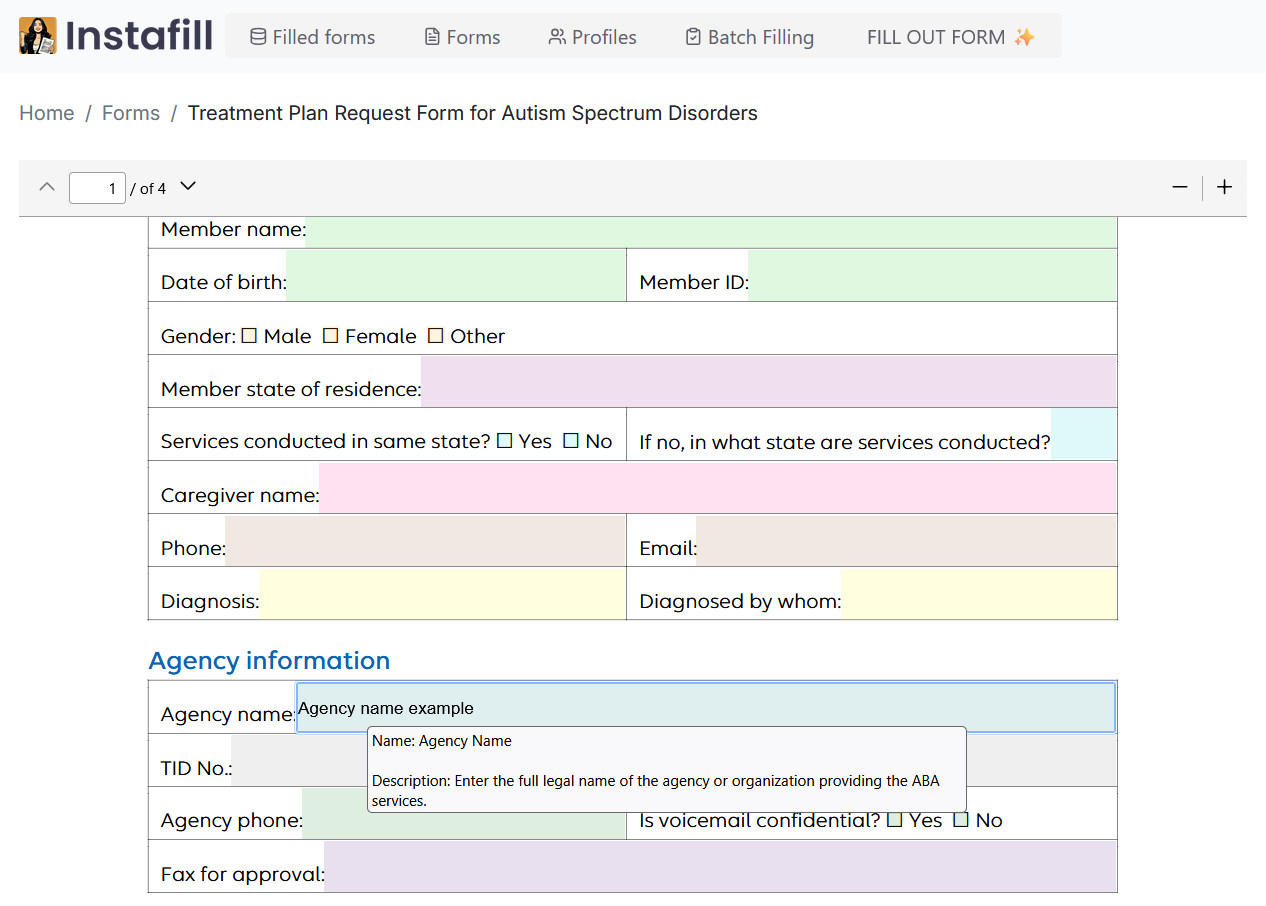Open the Batch Filling section
Screen dimensions: 1266x906
(x=749, y=36)
